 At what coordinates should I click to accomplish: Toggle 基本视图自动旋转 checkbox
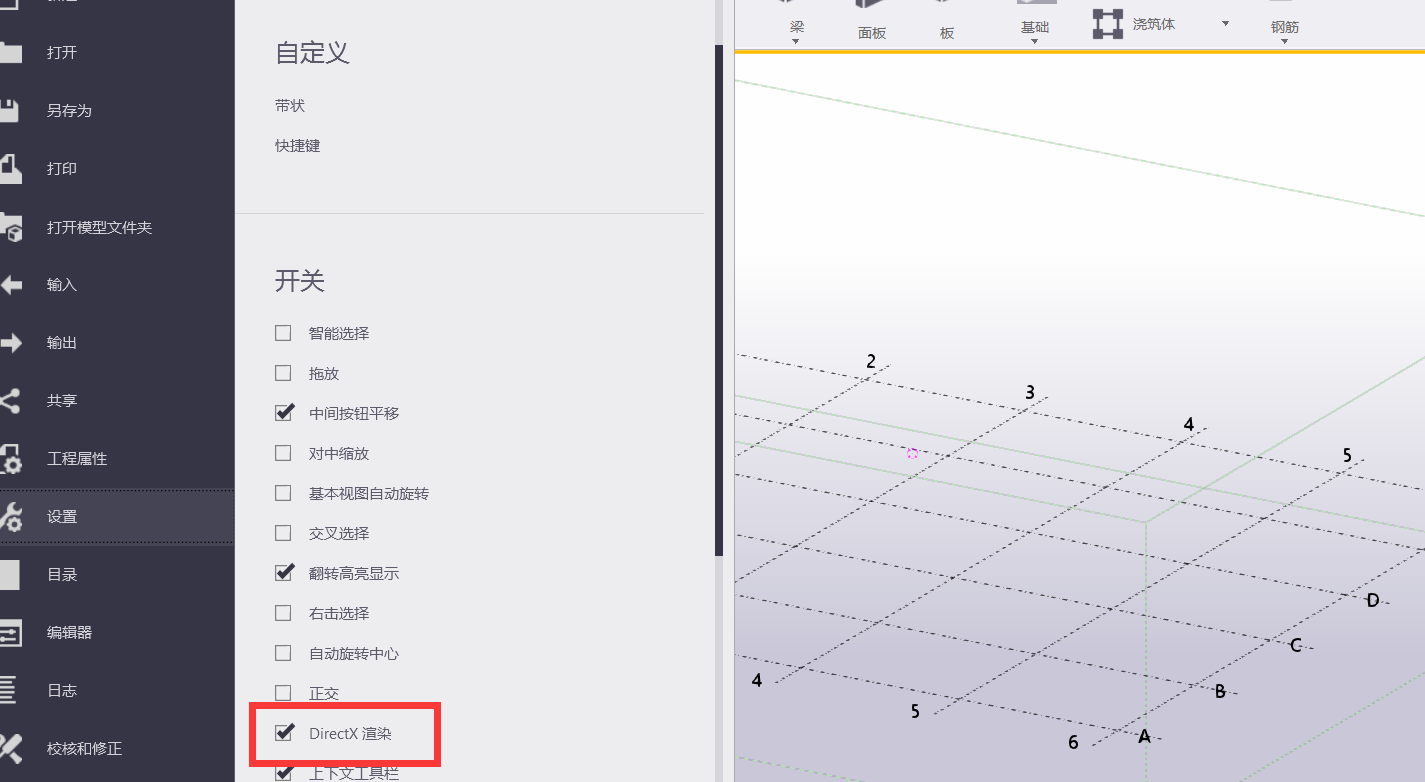tap(283, 493)
